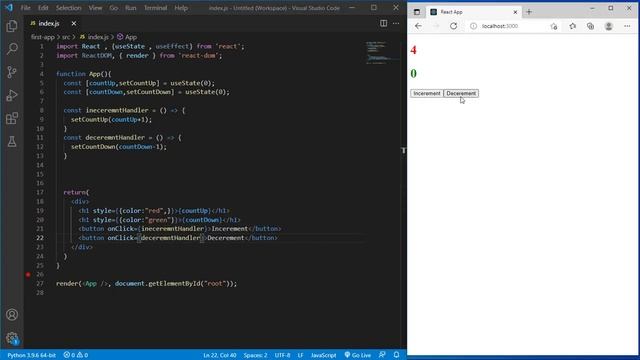Screen dimensions: 640x360
Task: Open the Testing flask view
Action: coord(12,142)
